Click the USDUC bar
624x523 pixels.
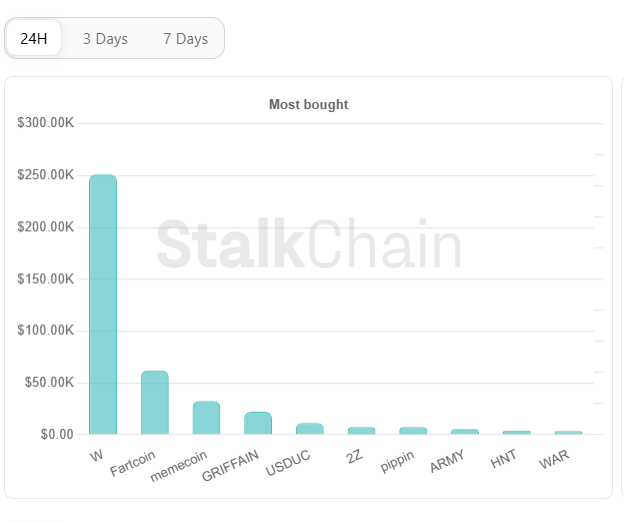[310, 429]
